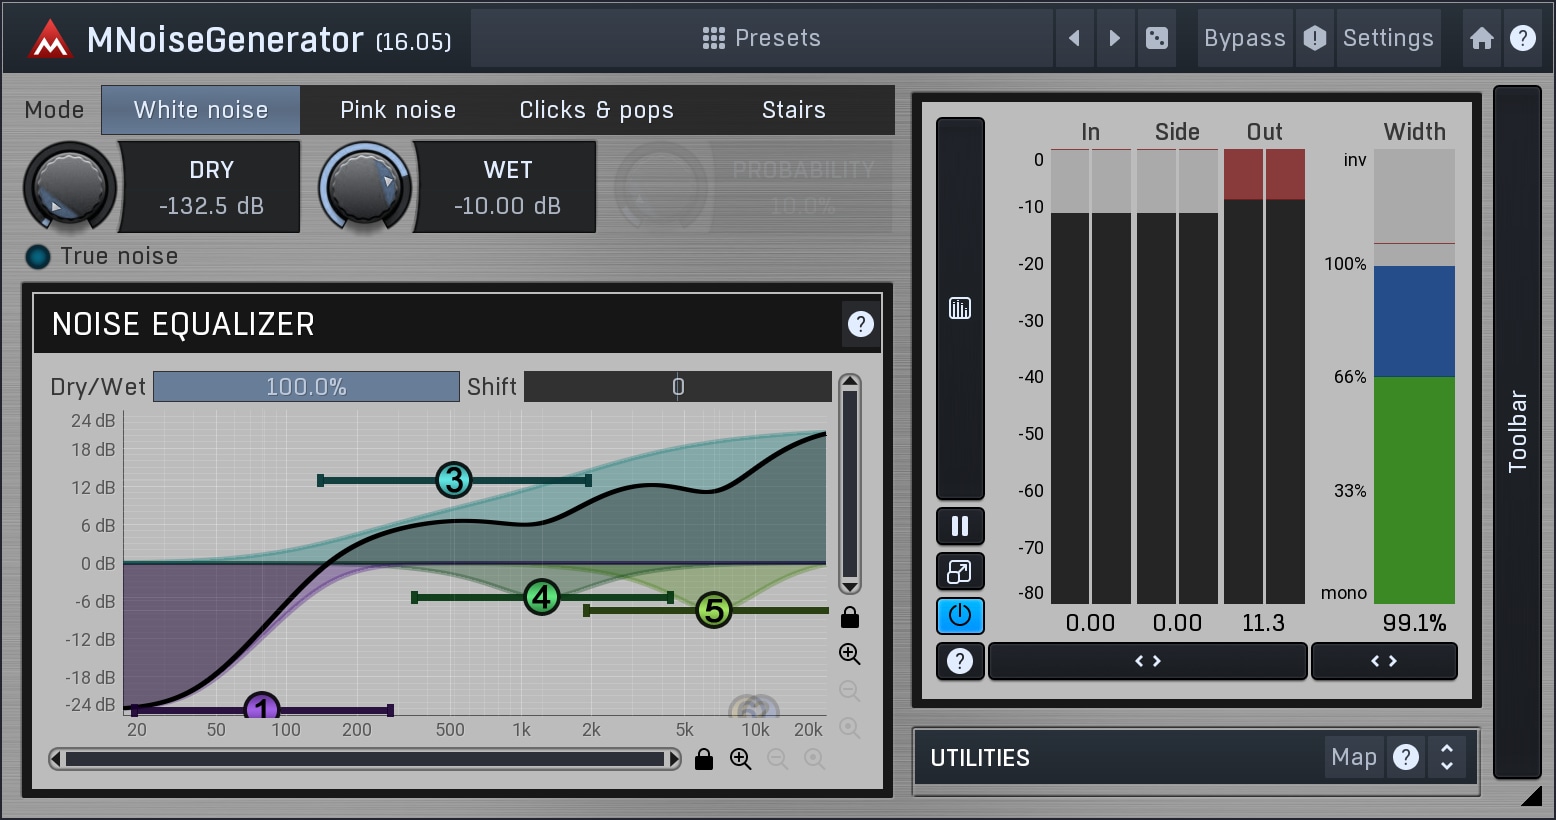The image size is (1556, 820).
Task: Click the meter popup window icon
Action: [960, 572]
